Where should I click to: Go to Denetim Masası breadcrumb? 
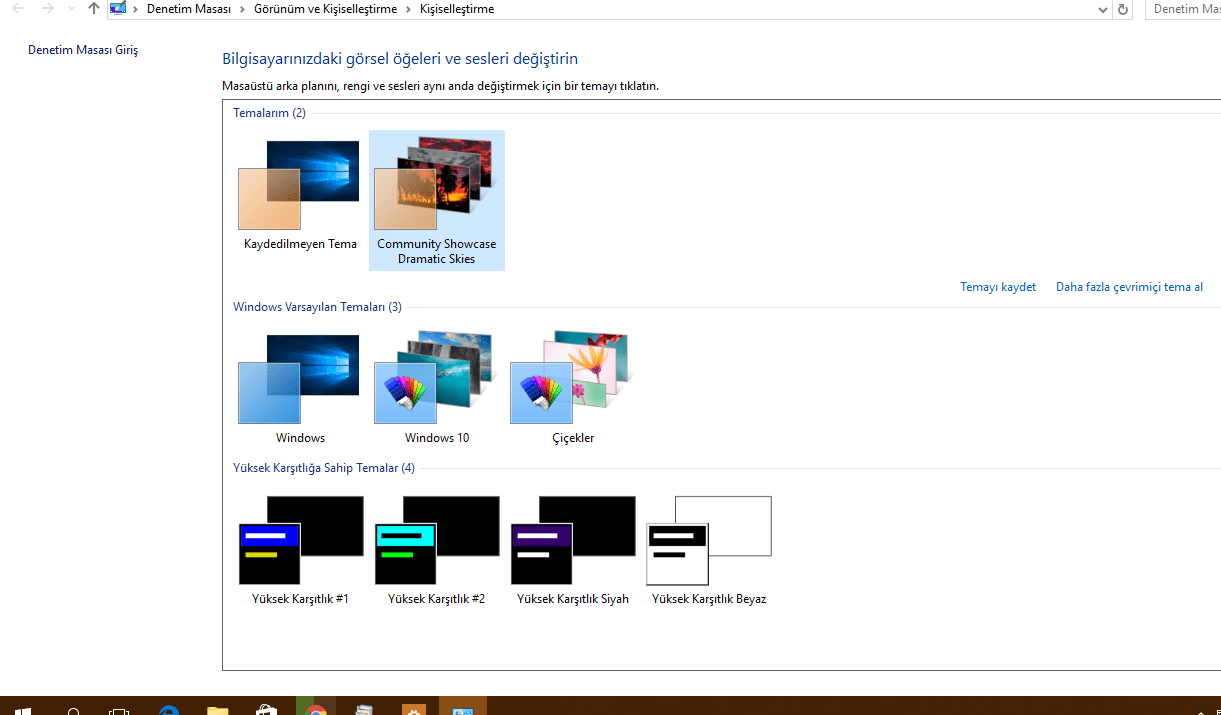pos(189,9)
